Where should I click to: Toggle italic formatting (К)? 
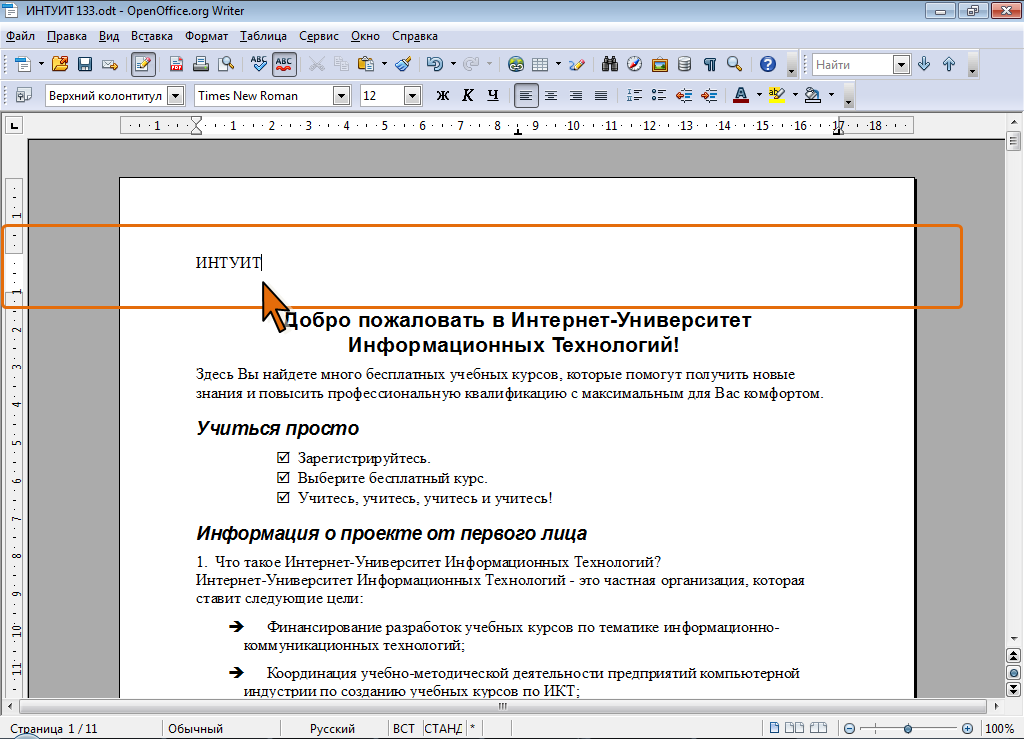(x=468, y=95)
